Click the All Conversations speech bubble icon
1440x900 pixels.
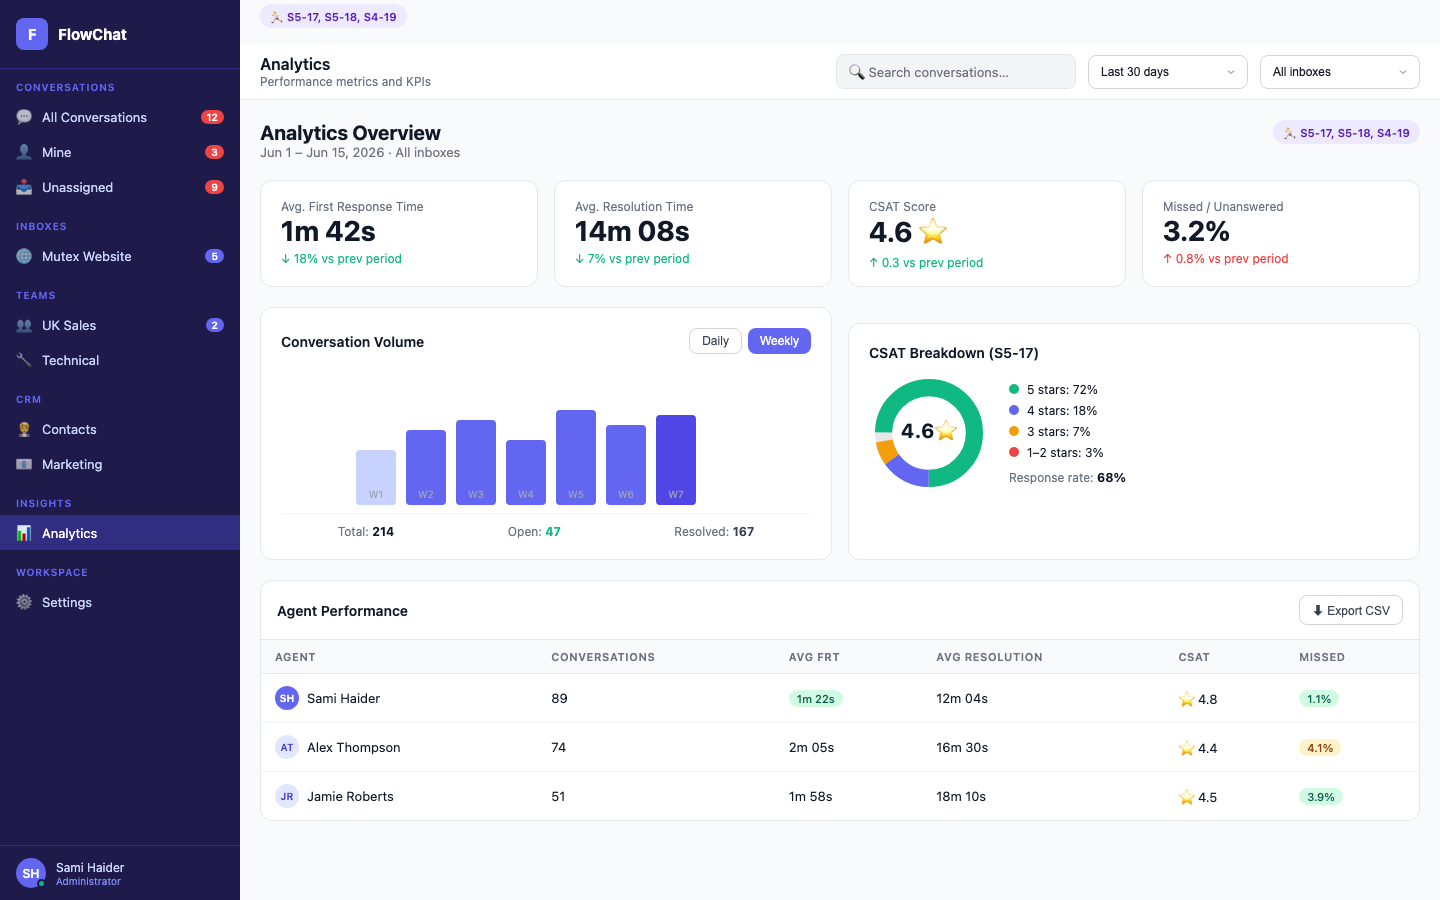coord(24,117)
